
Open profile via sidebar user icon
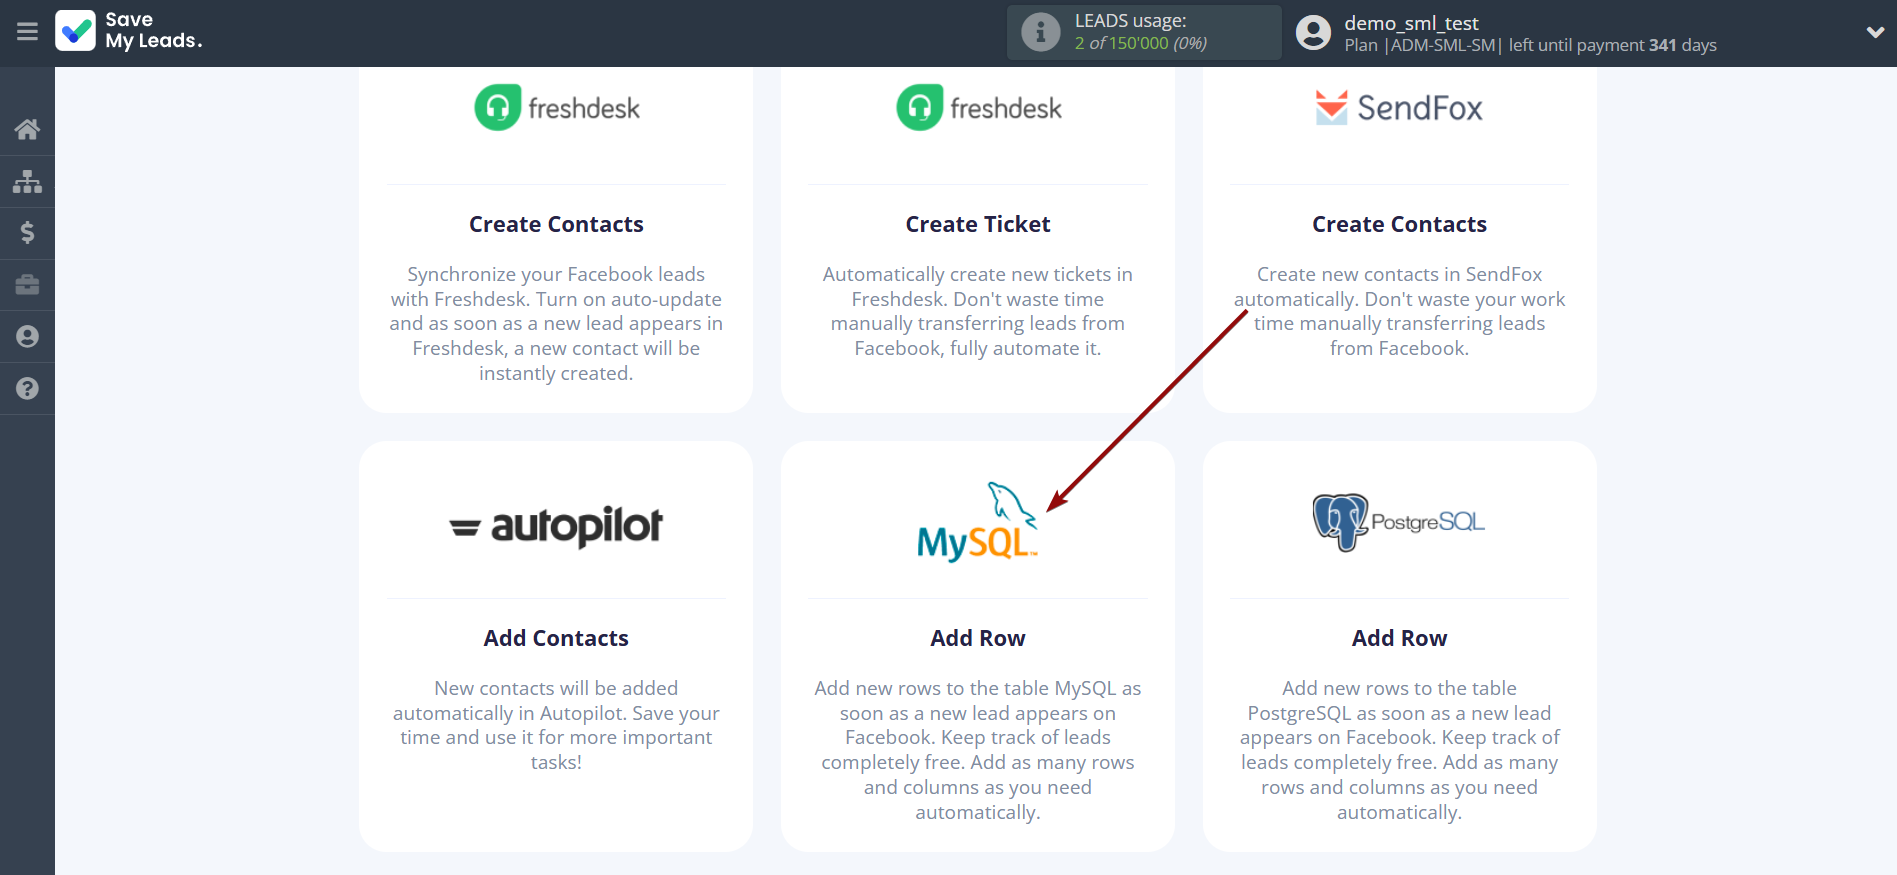coord(27,337)
